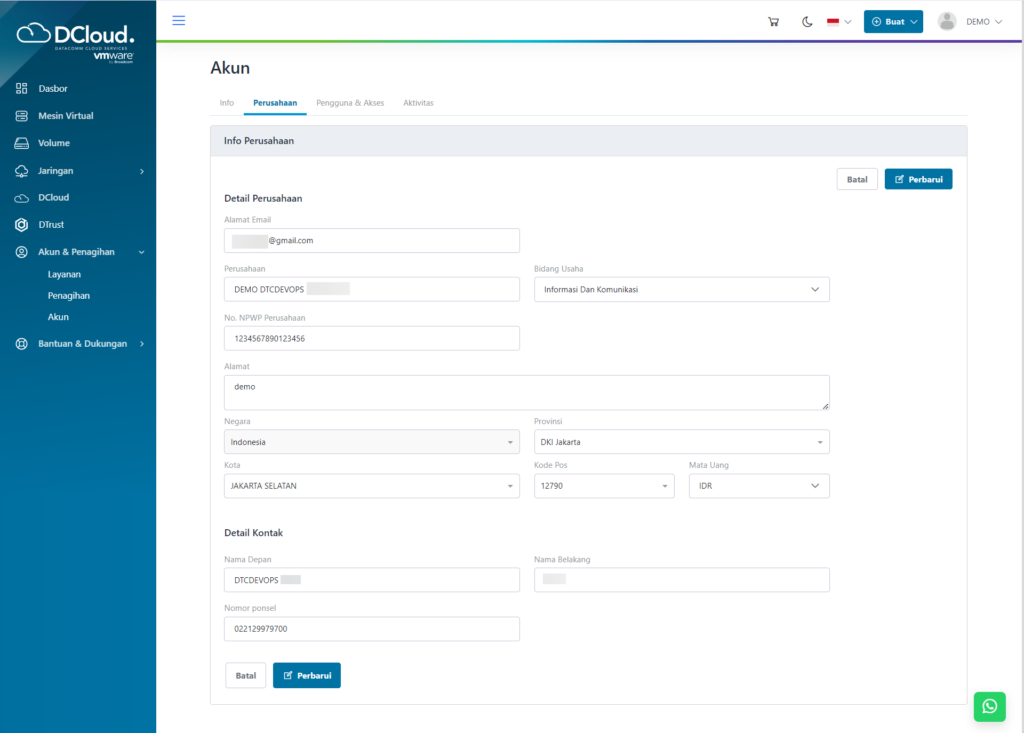Image resolution: width=1024 pixels, height=733 pixels.
Task: Click the DCloud cloud icon in the menu
Action: [22, 198]
